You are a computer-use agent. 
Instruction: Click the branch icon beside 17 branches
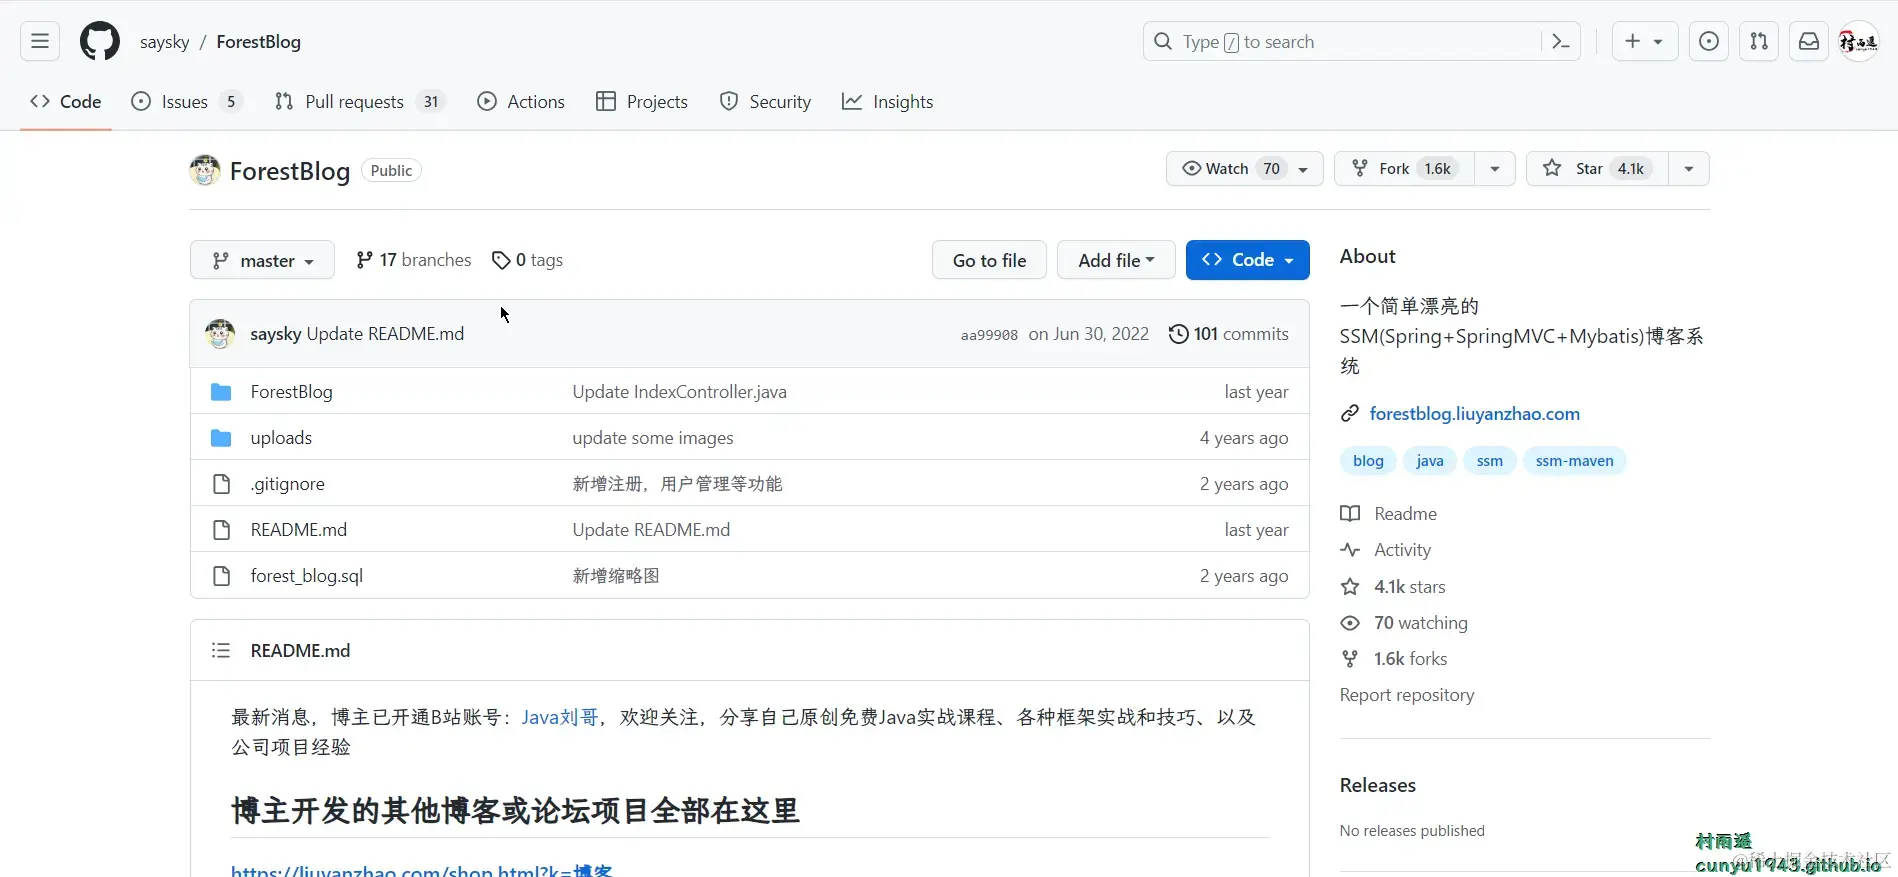click(x=365, y=260)
